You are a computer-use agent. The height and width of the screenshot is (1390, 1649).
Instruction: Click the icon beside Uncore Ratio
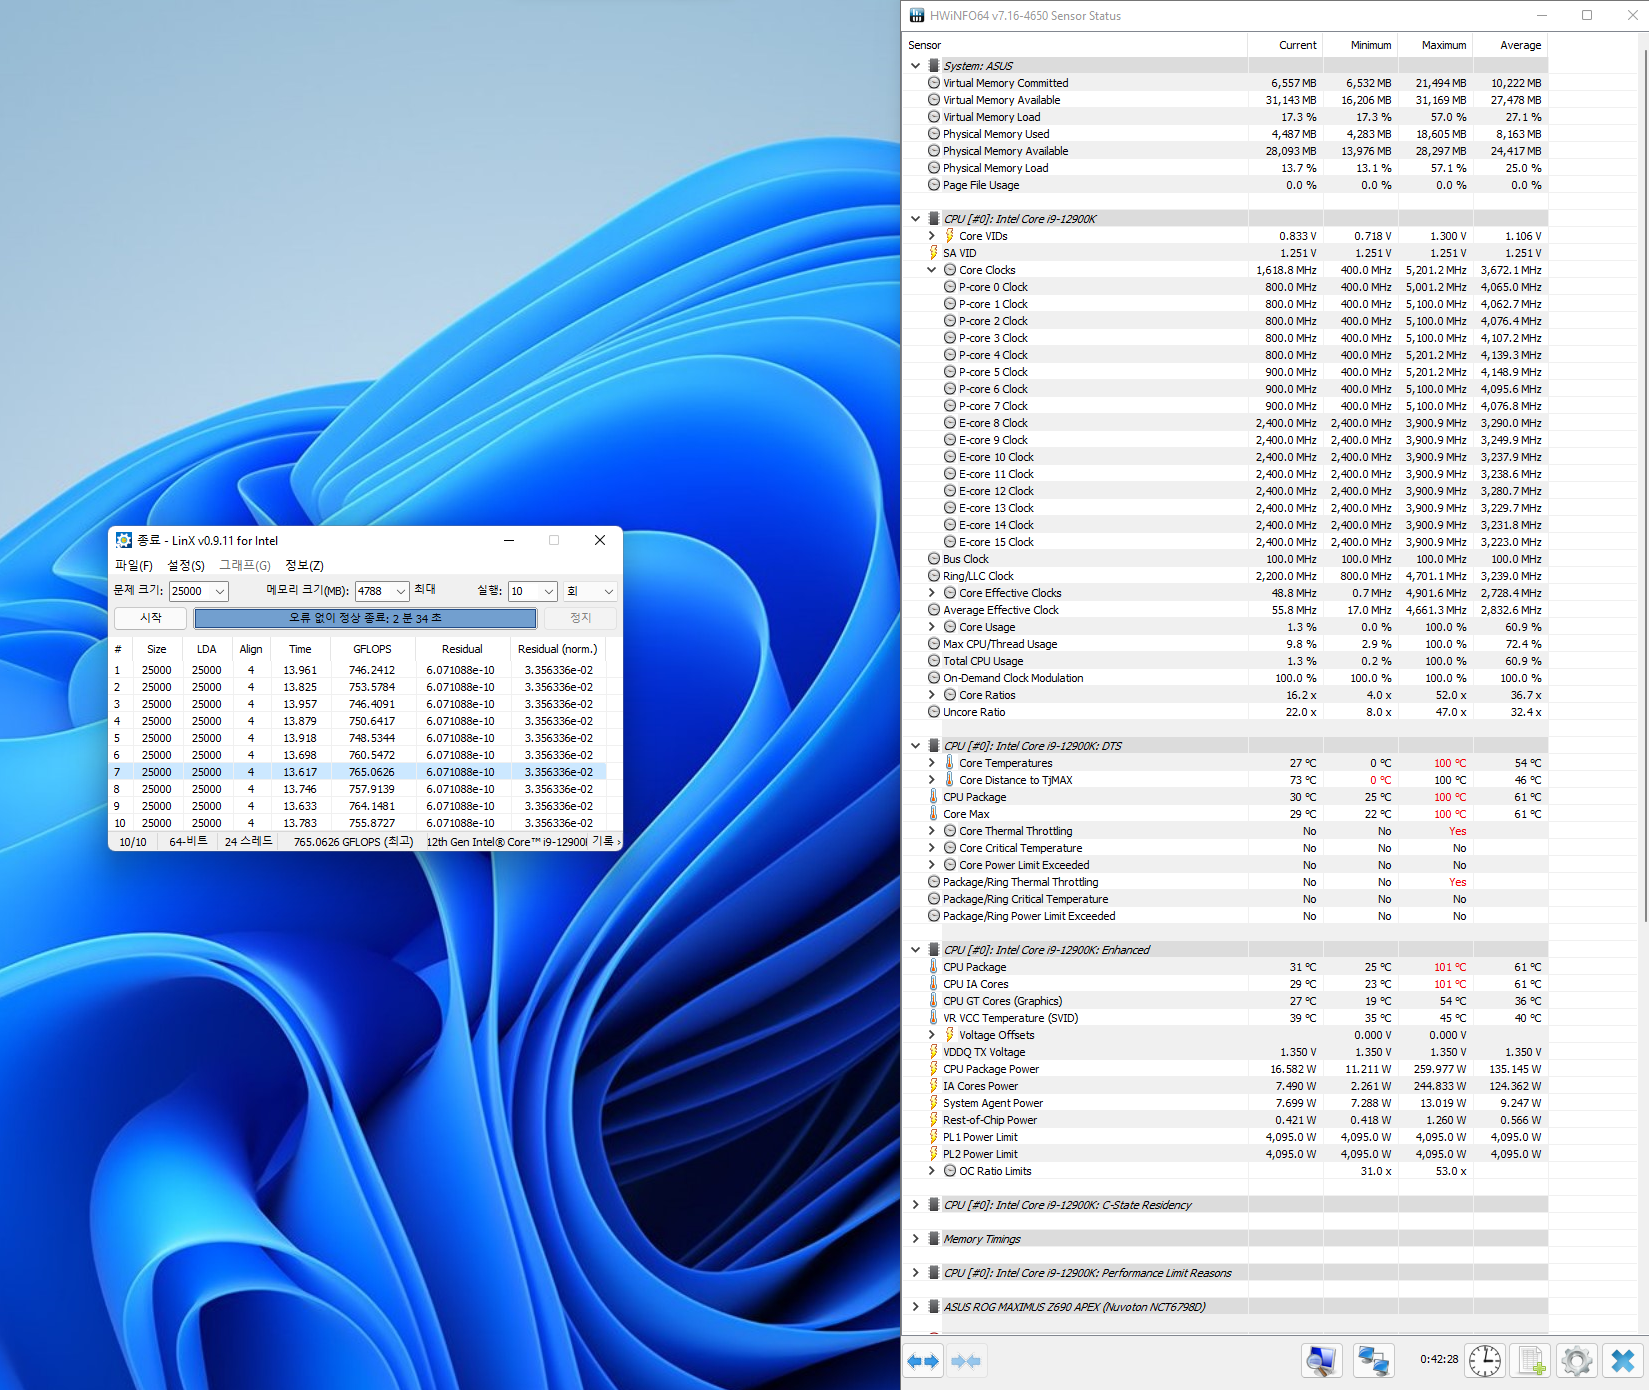click(x=934, y=712)
